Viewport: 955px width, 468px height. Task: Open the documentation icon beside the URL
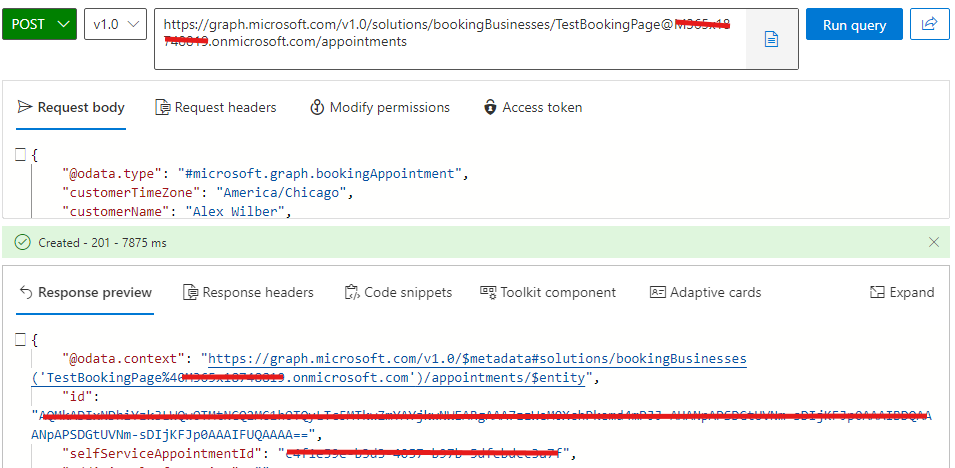[x=772, y=40]
